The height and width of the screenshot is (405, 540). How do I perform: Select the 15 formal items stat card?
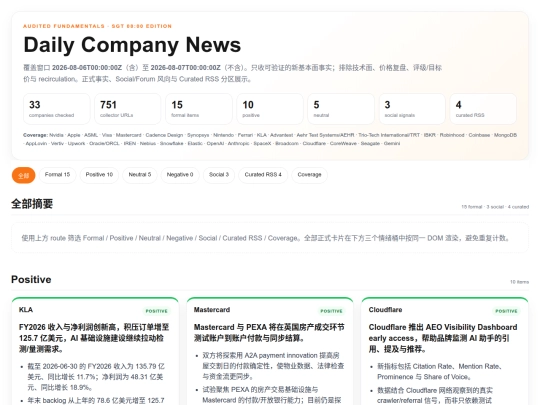point(199,109)
